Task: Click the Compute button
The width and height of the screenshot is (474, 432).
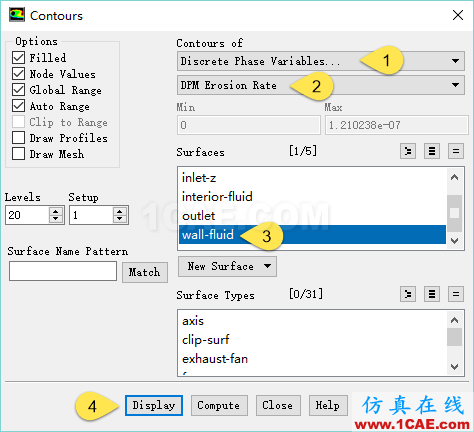Action: point(219,405)
